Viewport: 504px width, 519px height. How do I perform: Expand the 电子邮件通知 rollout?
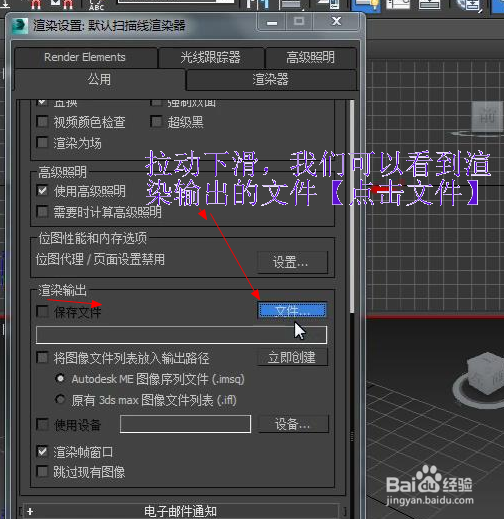(x=180, y=511)
